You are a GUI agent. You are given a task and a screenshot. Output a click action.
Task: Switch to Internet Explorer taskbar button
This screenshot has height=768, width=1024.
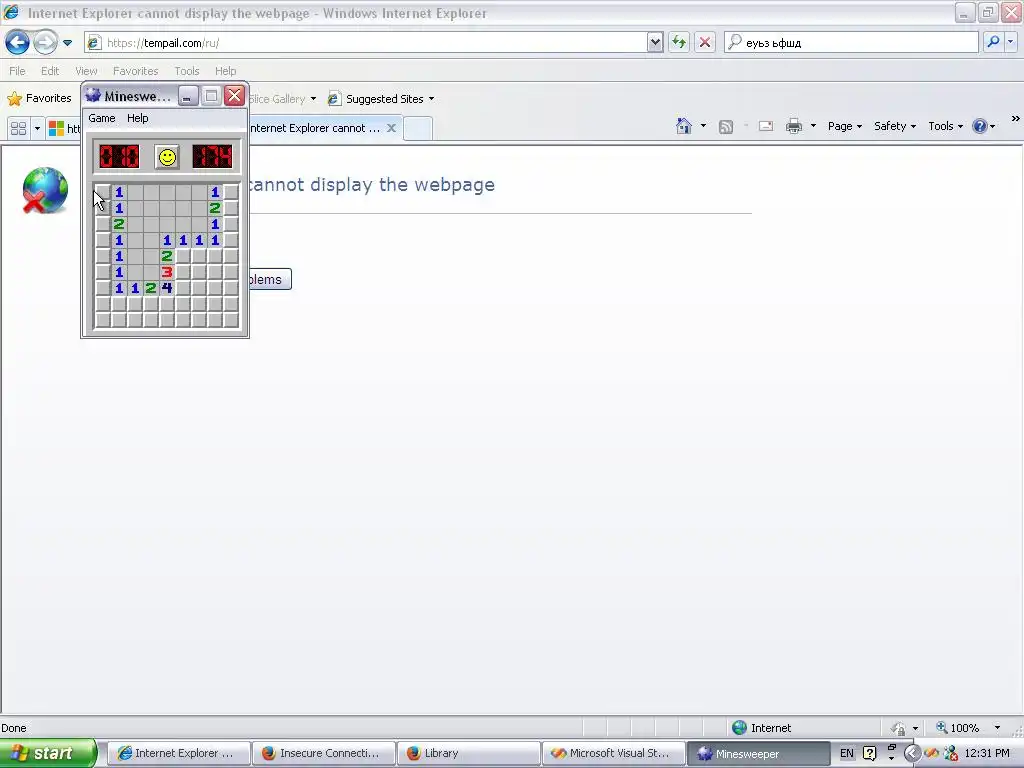[x=178, y=753]
